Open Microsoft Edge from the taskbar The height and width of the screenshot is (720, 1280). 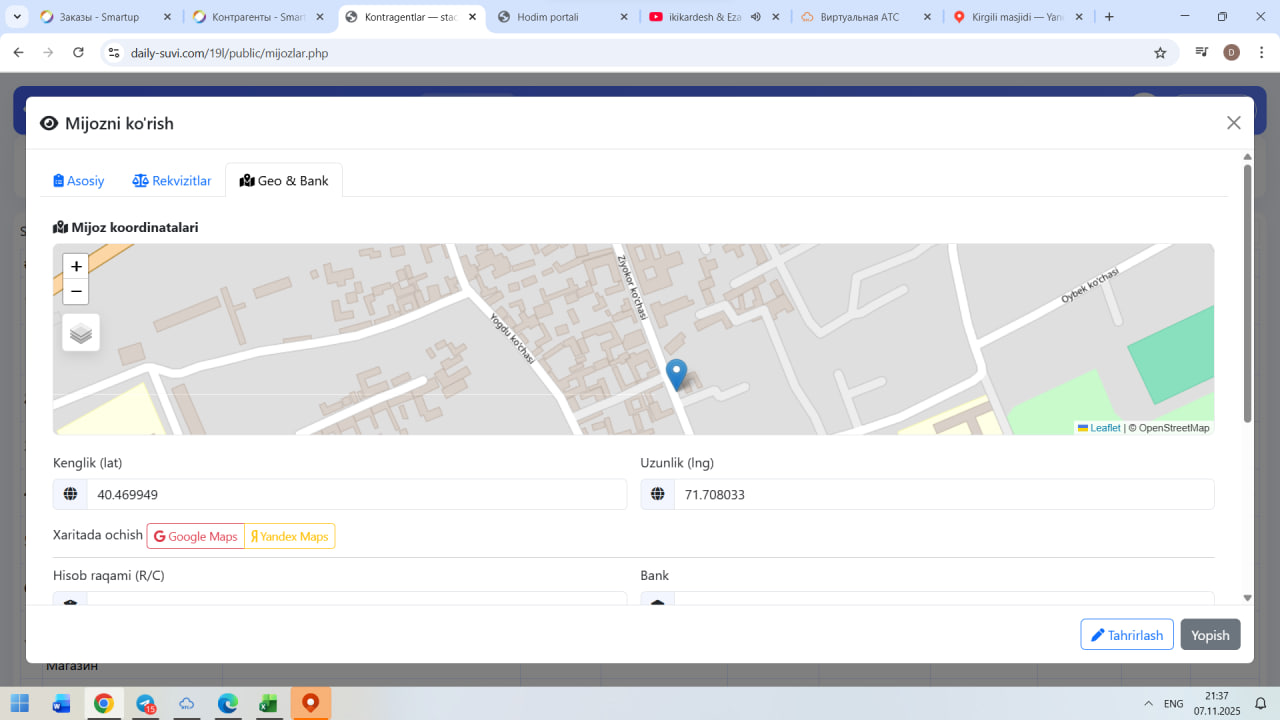[x=227, y=703]
